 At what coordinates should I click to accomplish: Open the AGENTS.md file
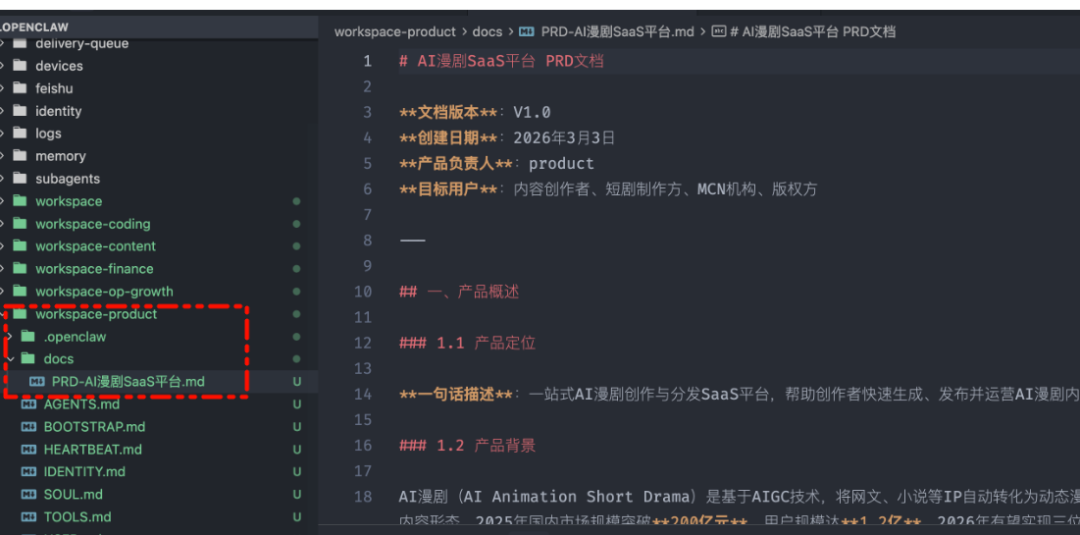(x=81, y=404)
